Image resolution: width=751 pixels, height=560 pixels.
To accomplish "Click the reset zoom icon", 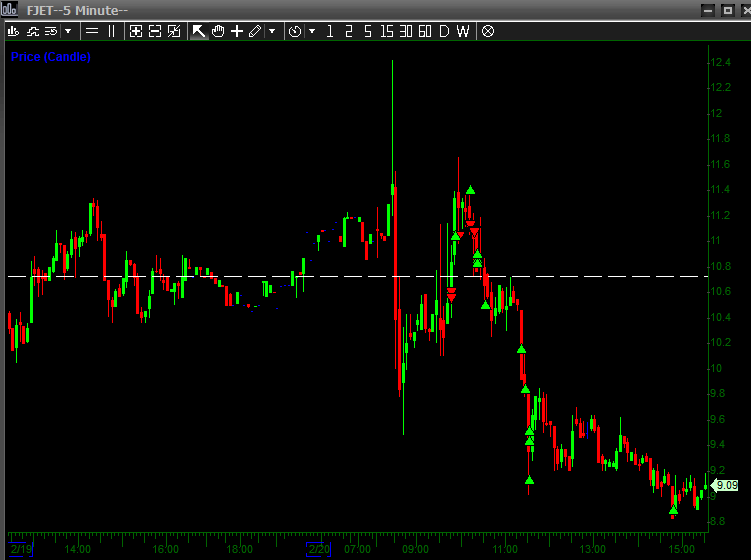I will 174,32.
